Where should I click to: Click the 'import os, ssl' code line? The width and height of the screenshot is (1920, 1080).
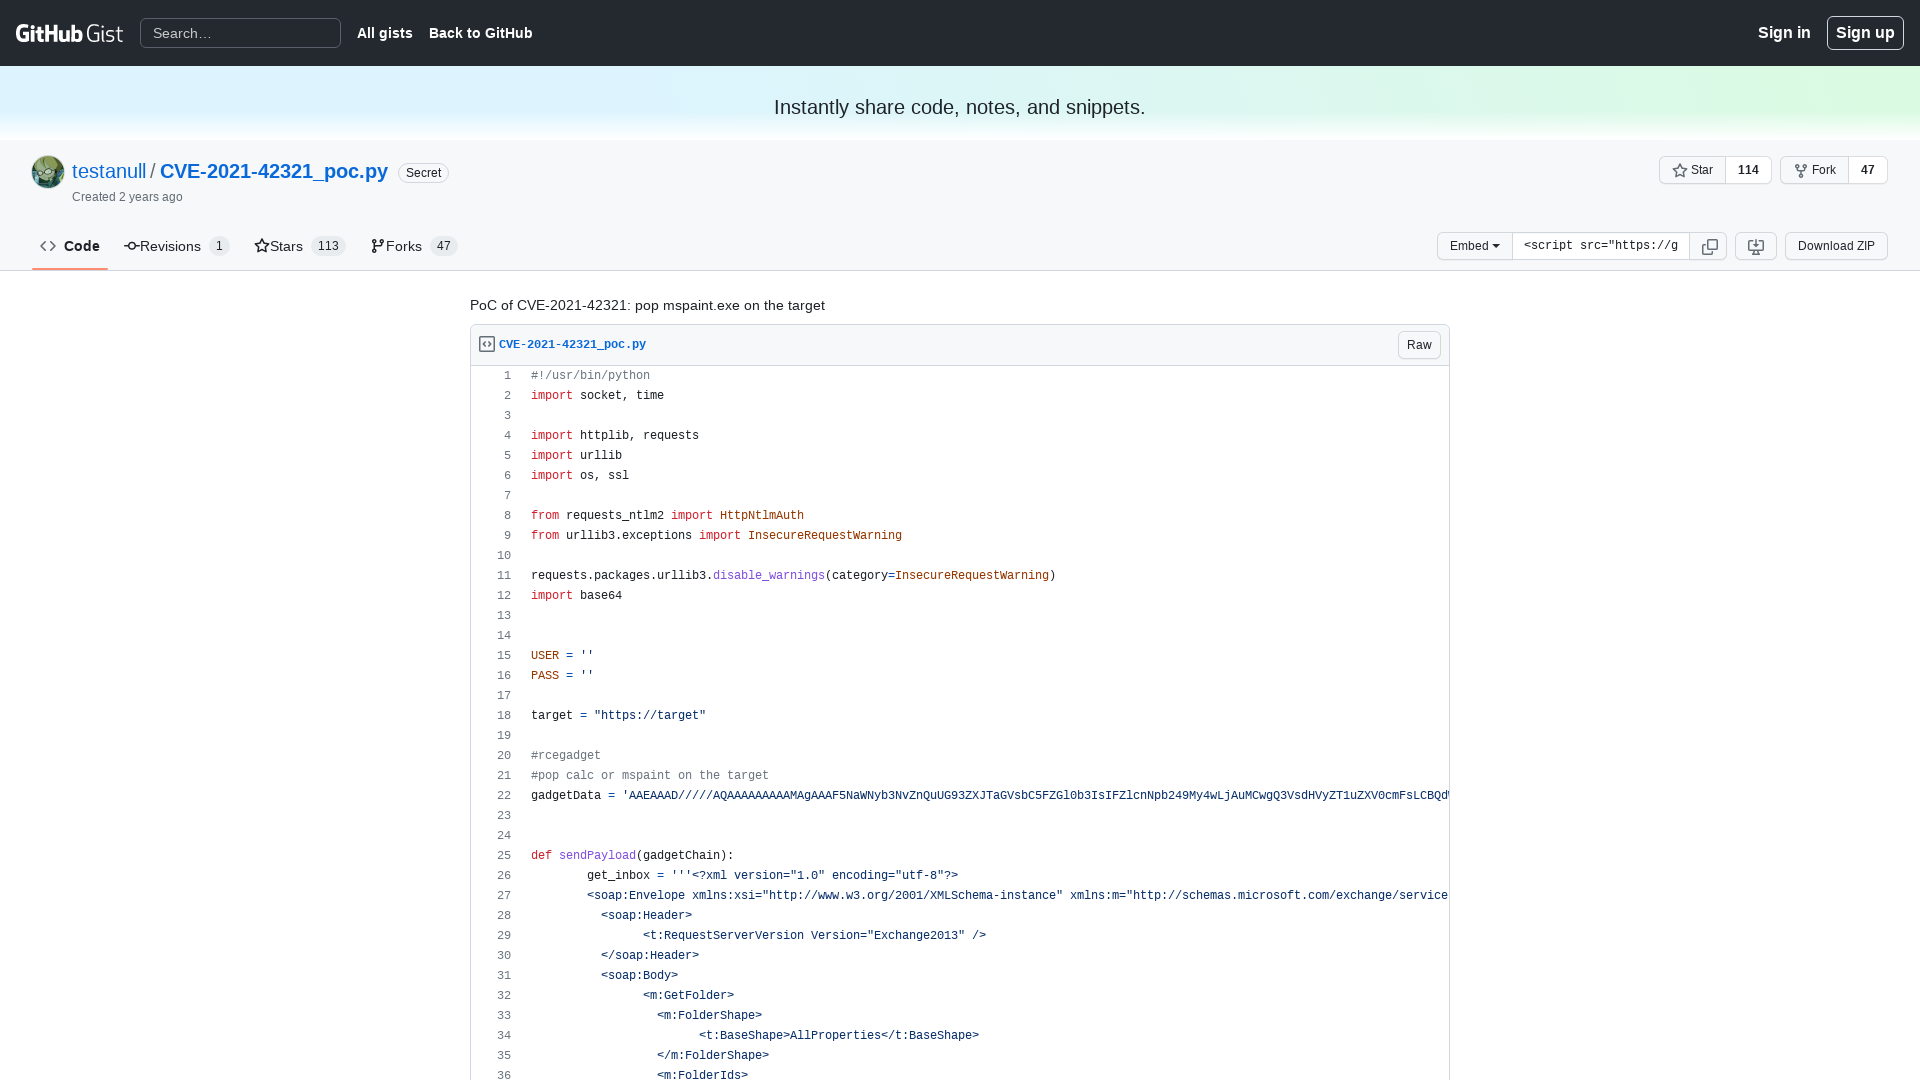pyautogui.click(x=580, y=476)
